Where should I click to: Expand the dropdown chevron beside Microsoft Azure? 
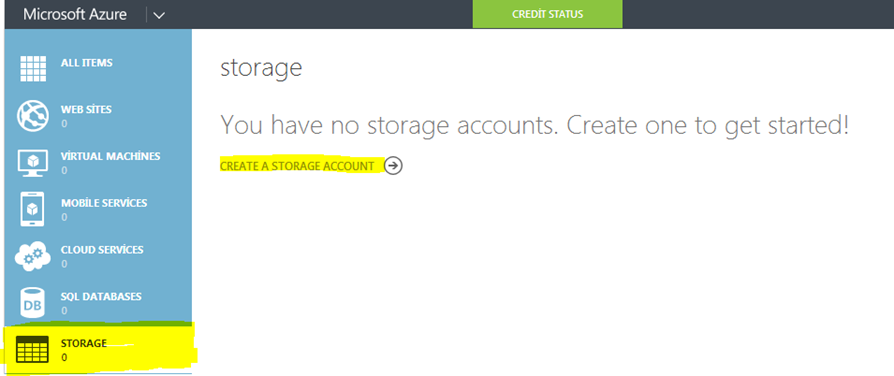pos(159,15)
